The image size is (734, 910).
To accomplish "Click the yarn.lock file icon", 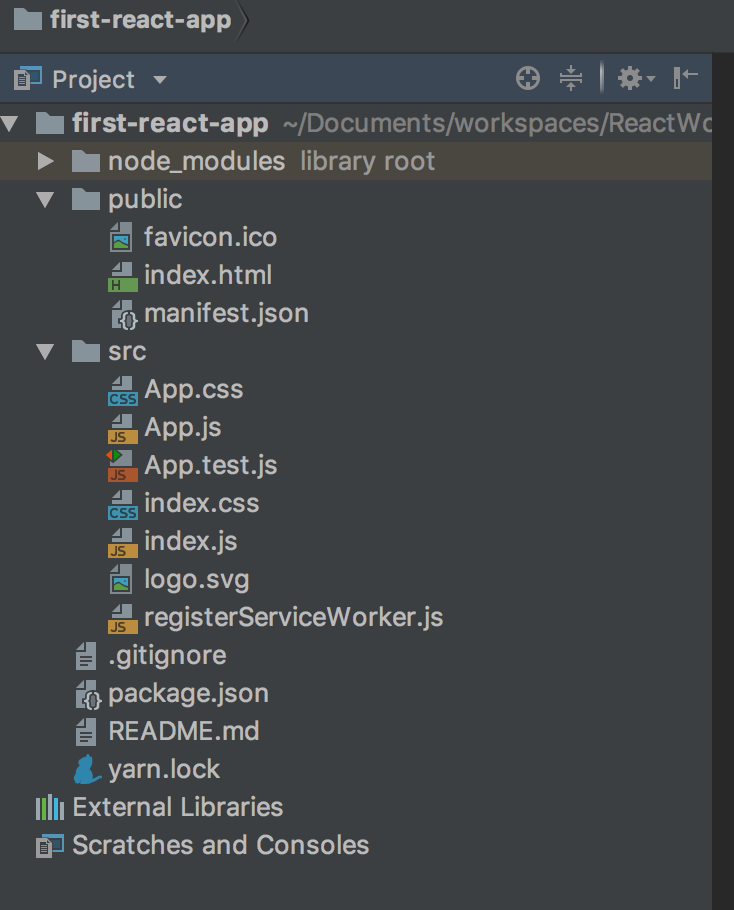I will coord(87,769).
